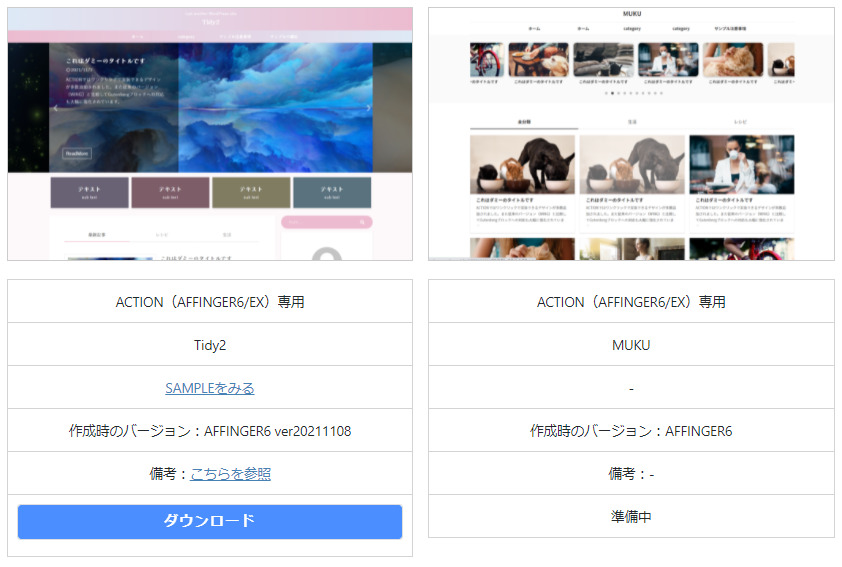This screenshot has width=842, height=567.
Task: Follow the こちらを参照 link
Action: pyautogui.click(x=230, y=474)
